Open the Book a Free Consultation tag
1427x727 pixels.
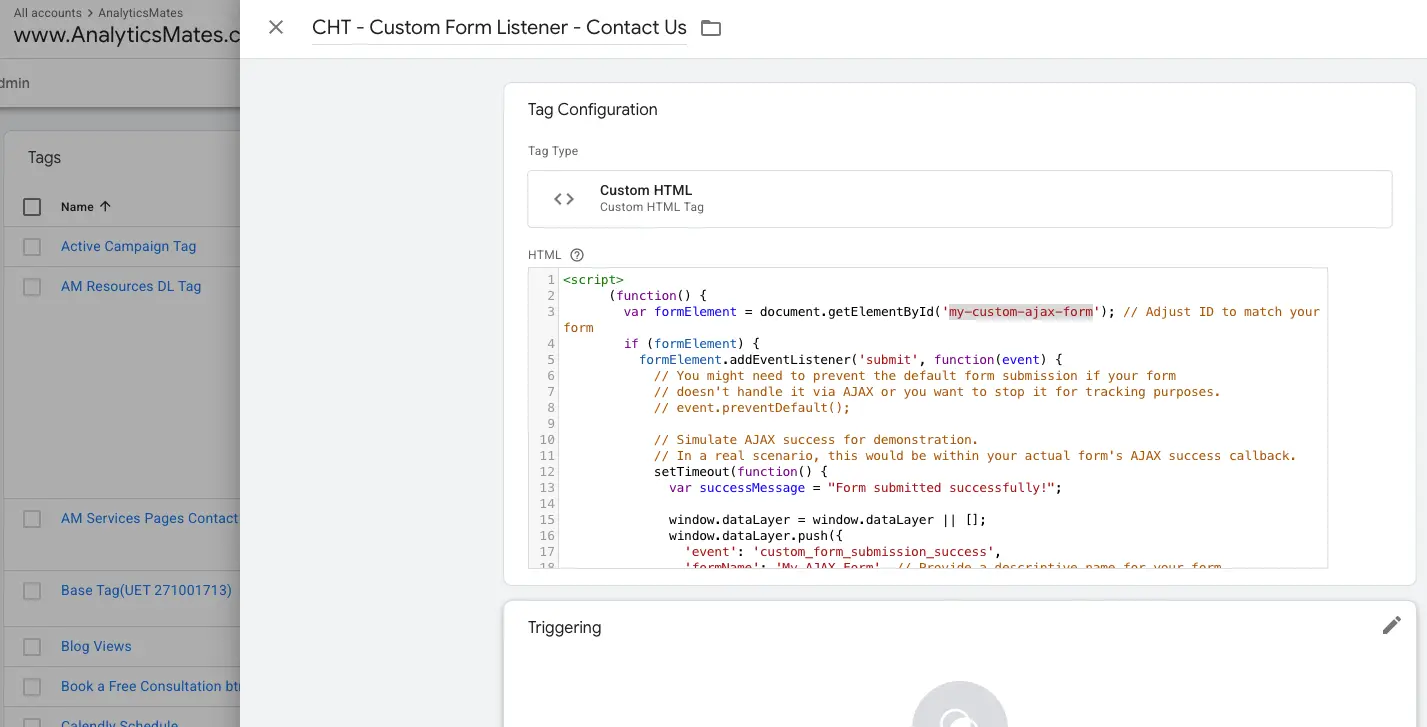pos(150,686)
